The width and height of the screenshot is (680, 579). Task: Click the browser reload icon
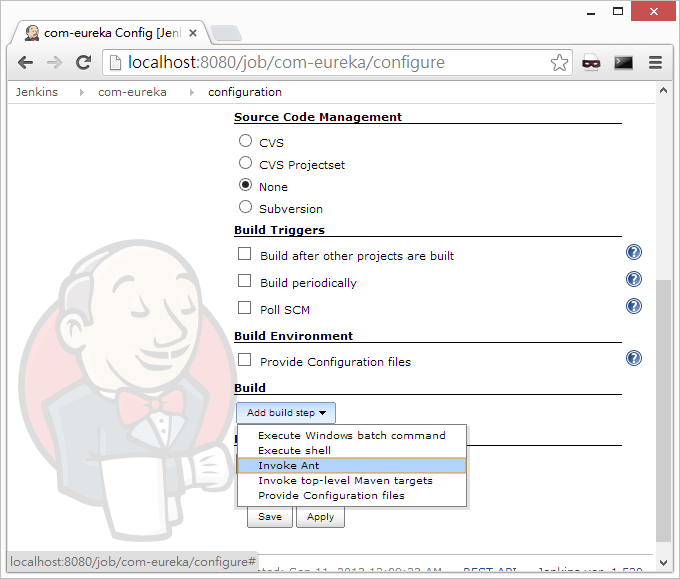pos(85,62)
